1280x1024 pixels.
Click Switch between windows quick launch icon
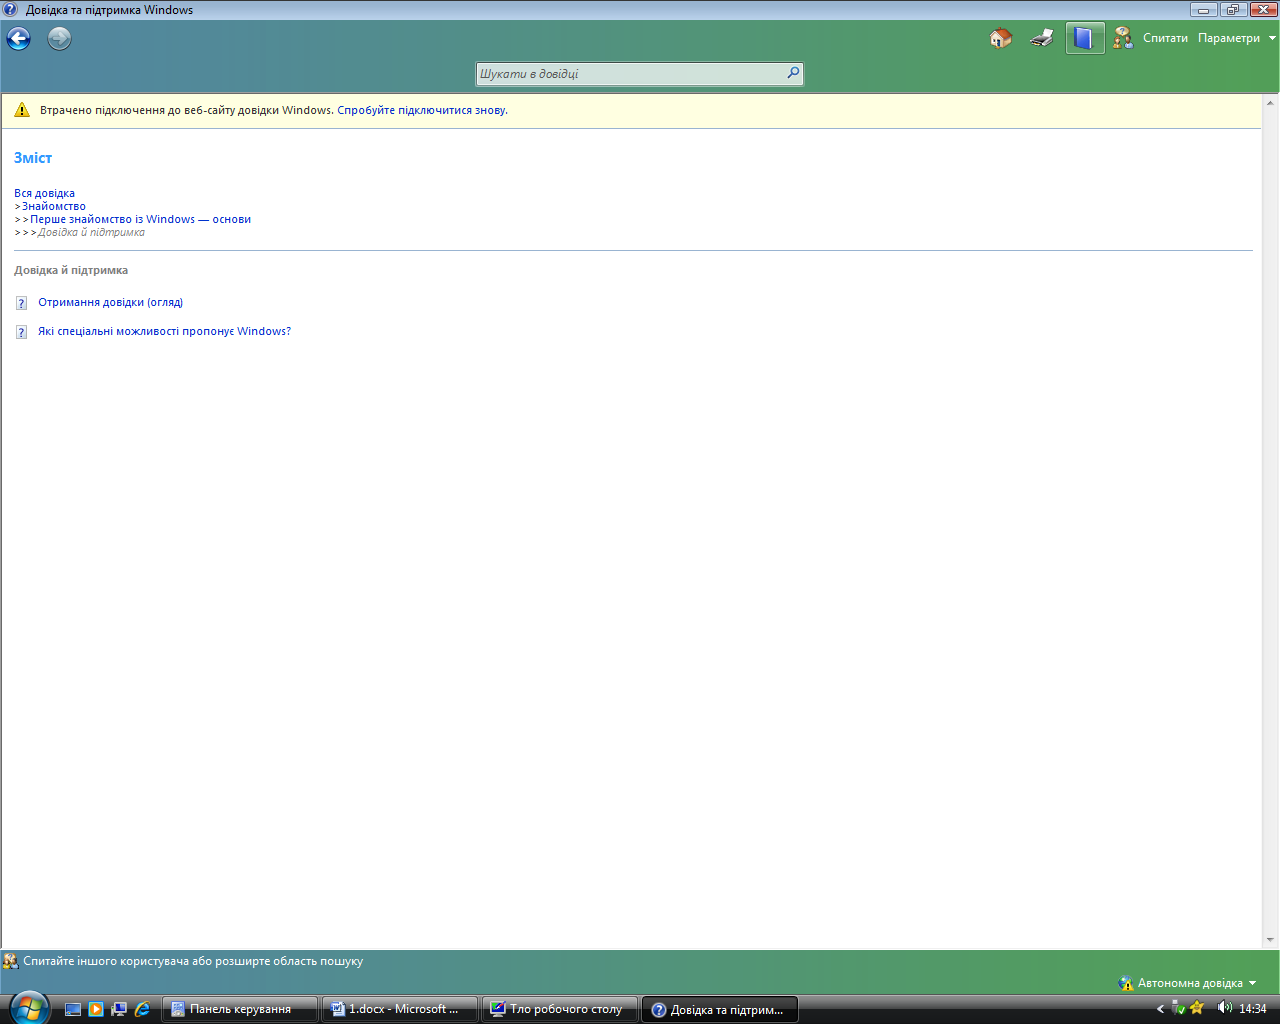(x=119, y=1009)
